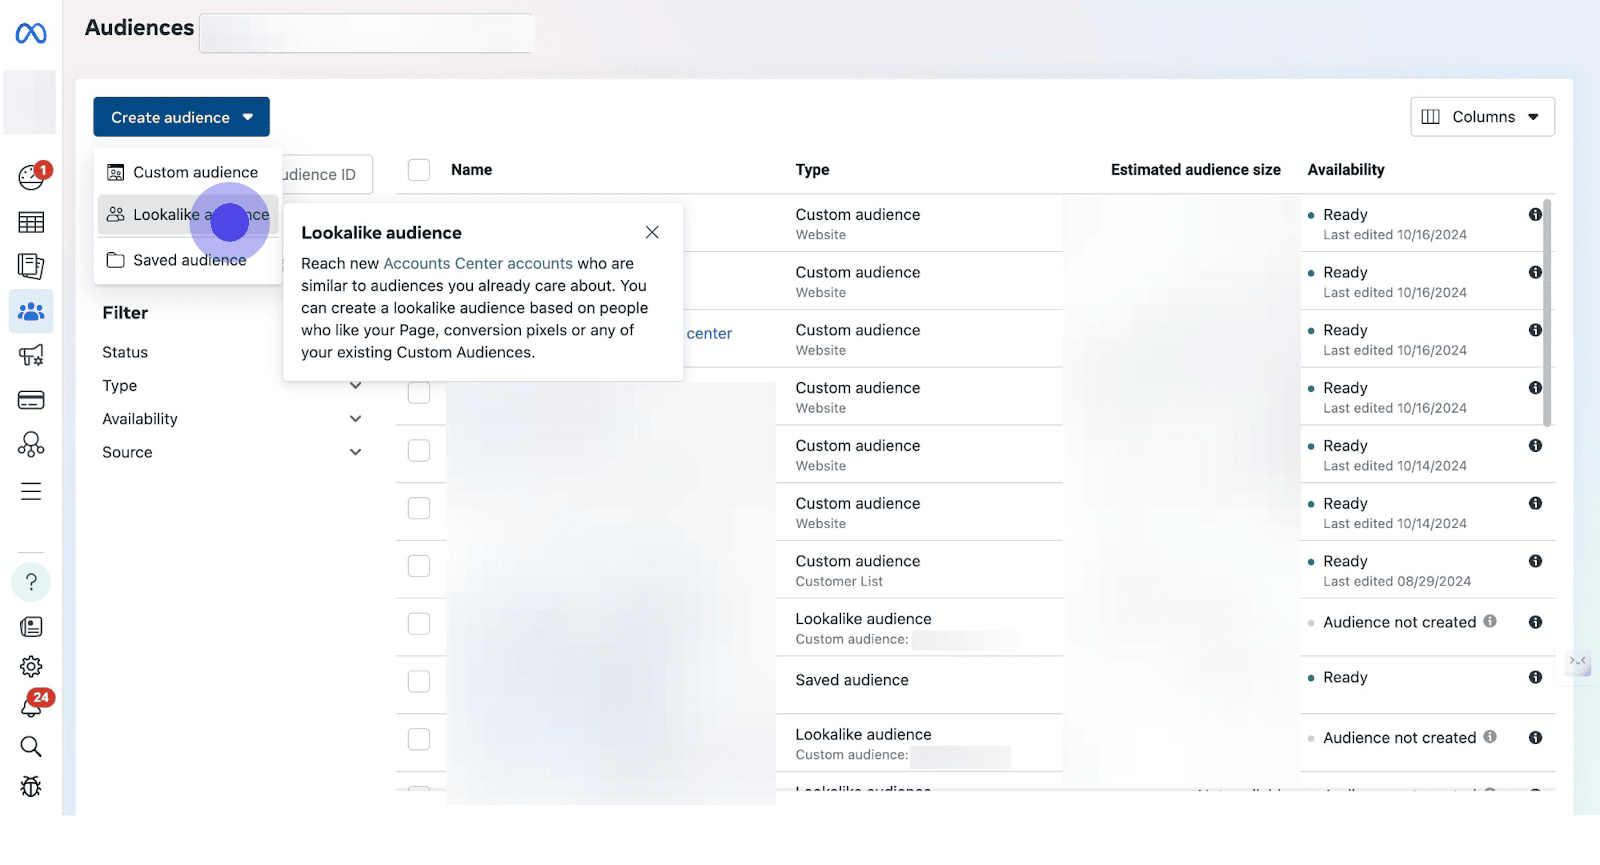This screenshot has height=865, width=1600.
Task: Click the 'Last edited 08/29/2024' text
Action: (x=1397, y=581)
